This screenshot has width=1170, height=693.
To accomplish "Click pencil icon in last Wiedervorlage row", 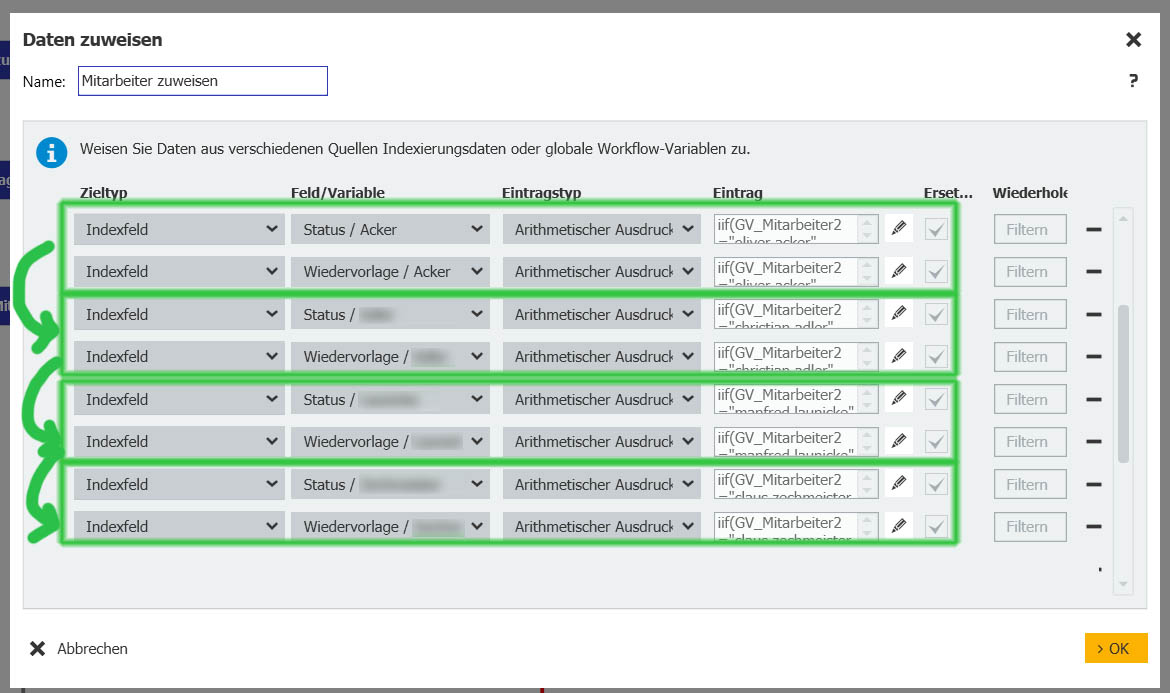I will point(899,526).
